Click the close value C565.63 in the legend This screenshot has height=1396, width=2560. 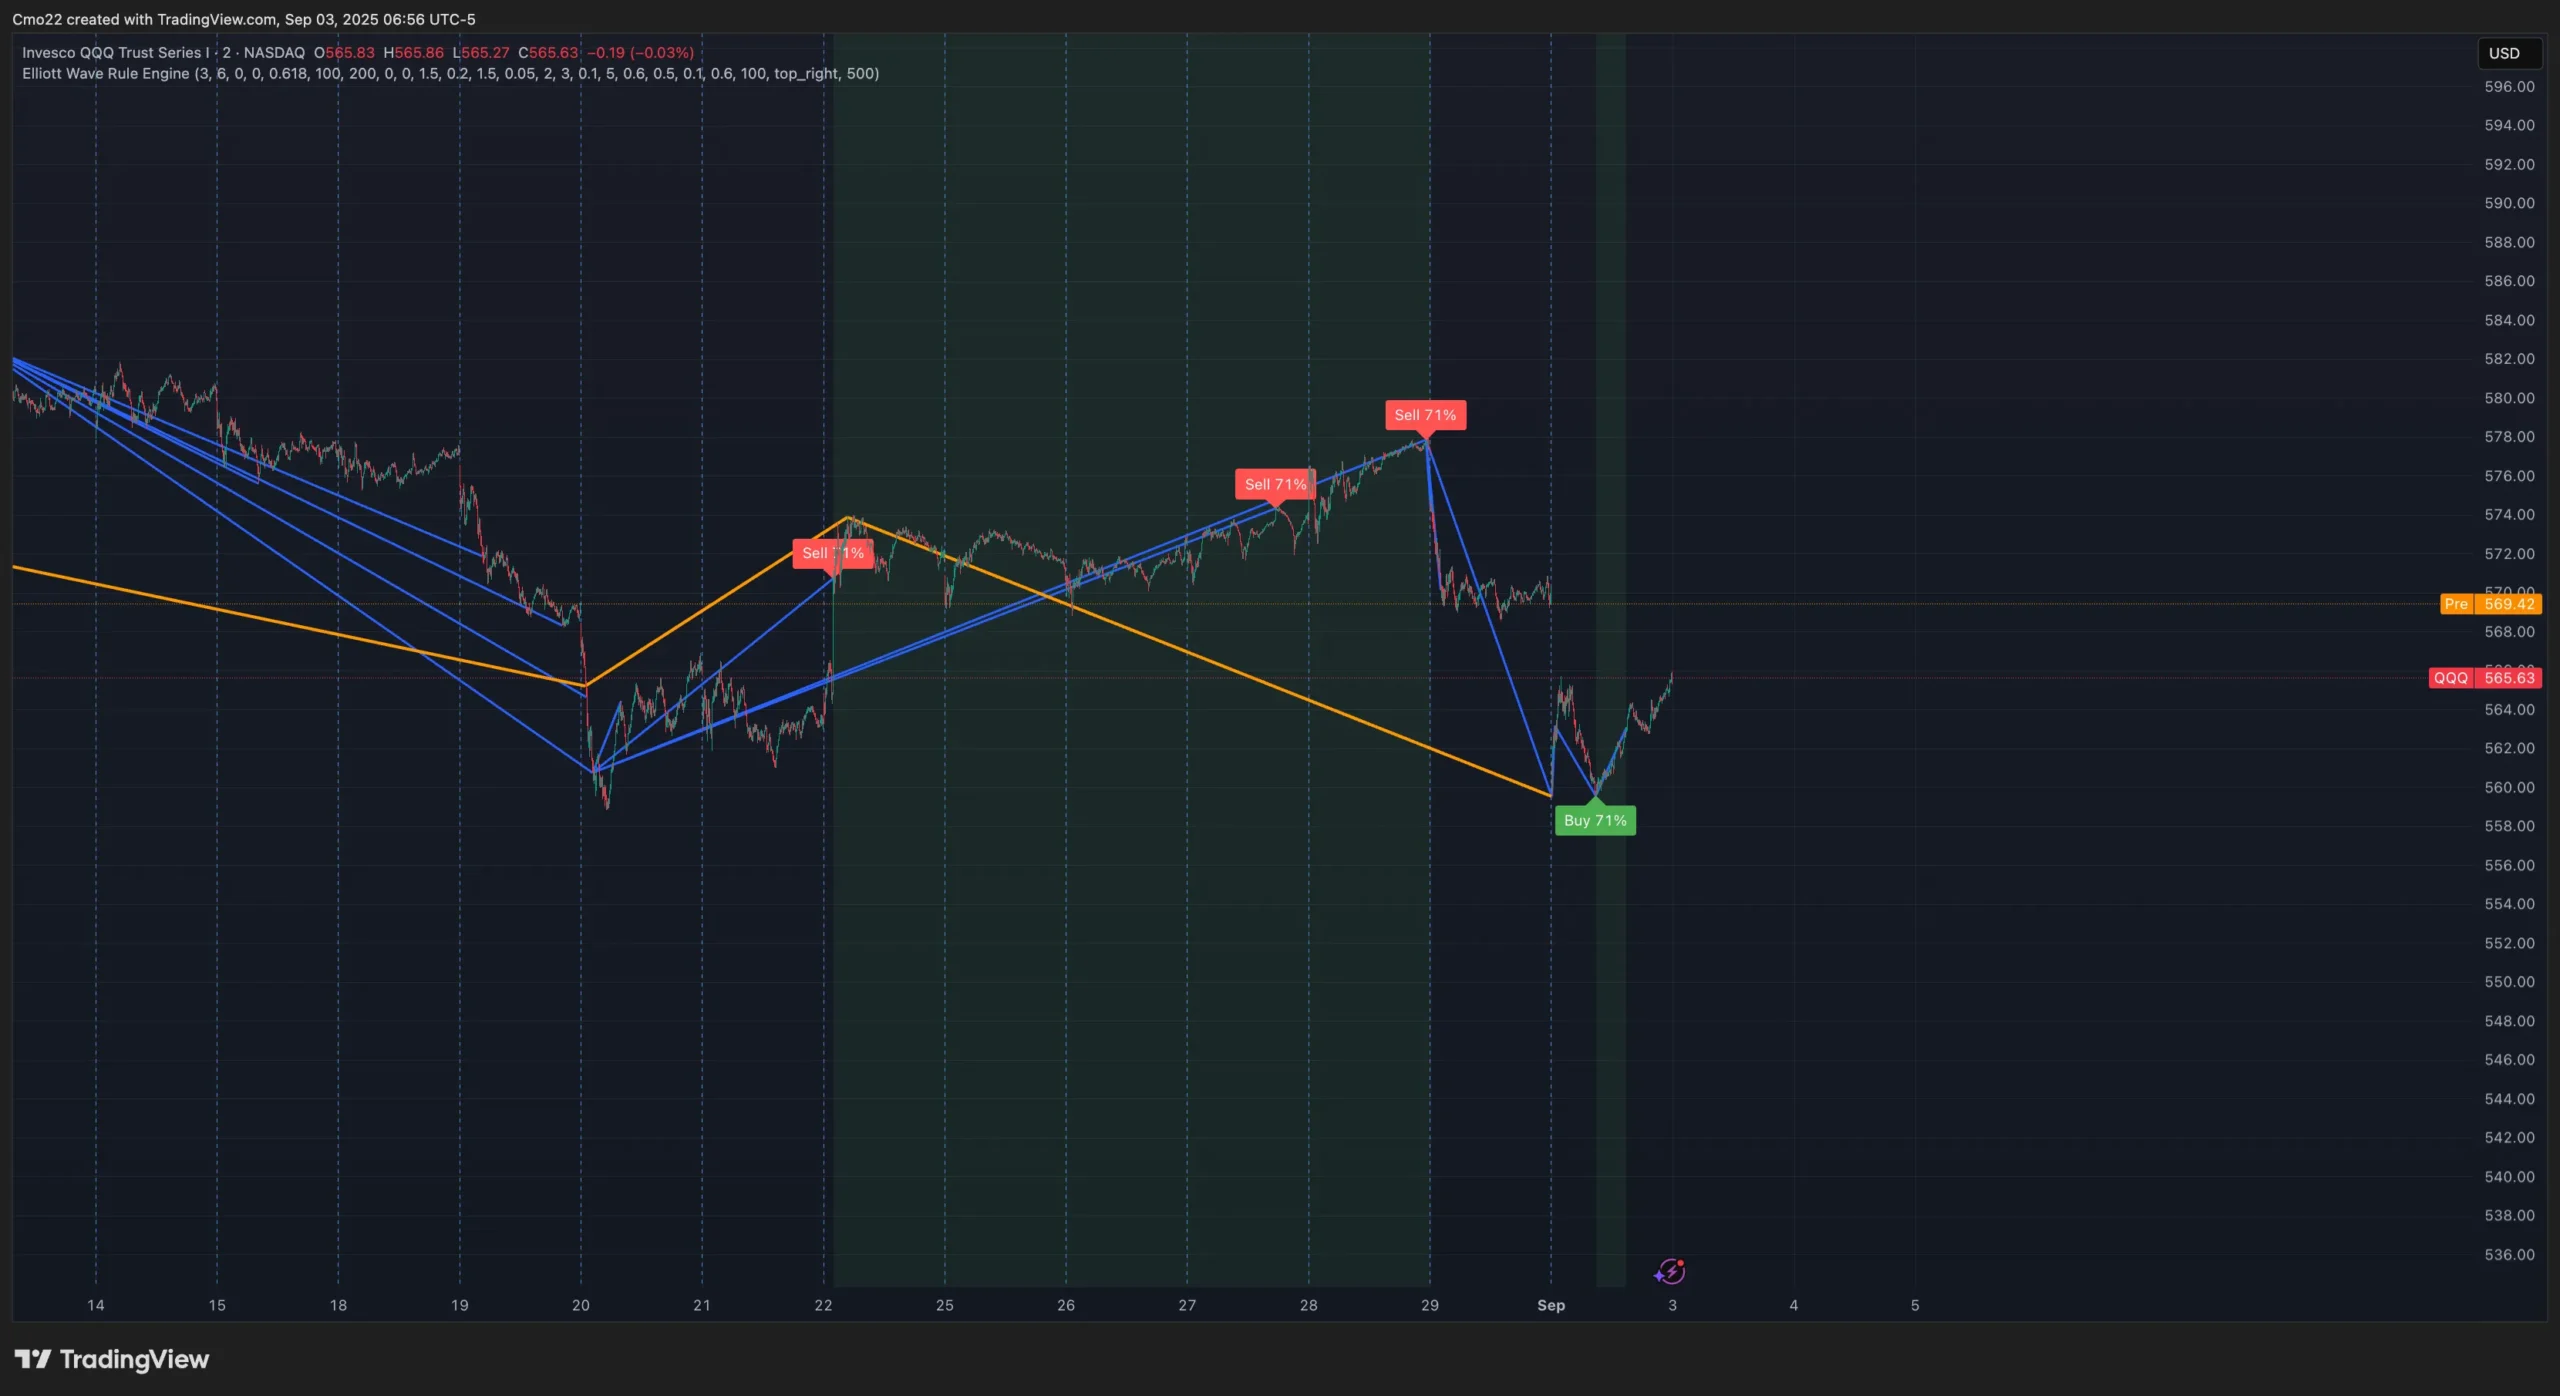pyautogui.click(x=548, y=53)
